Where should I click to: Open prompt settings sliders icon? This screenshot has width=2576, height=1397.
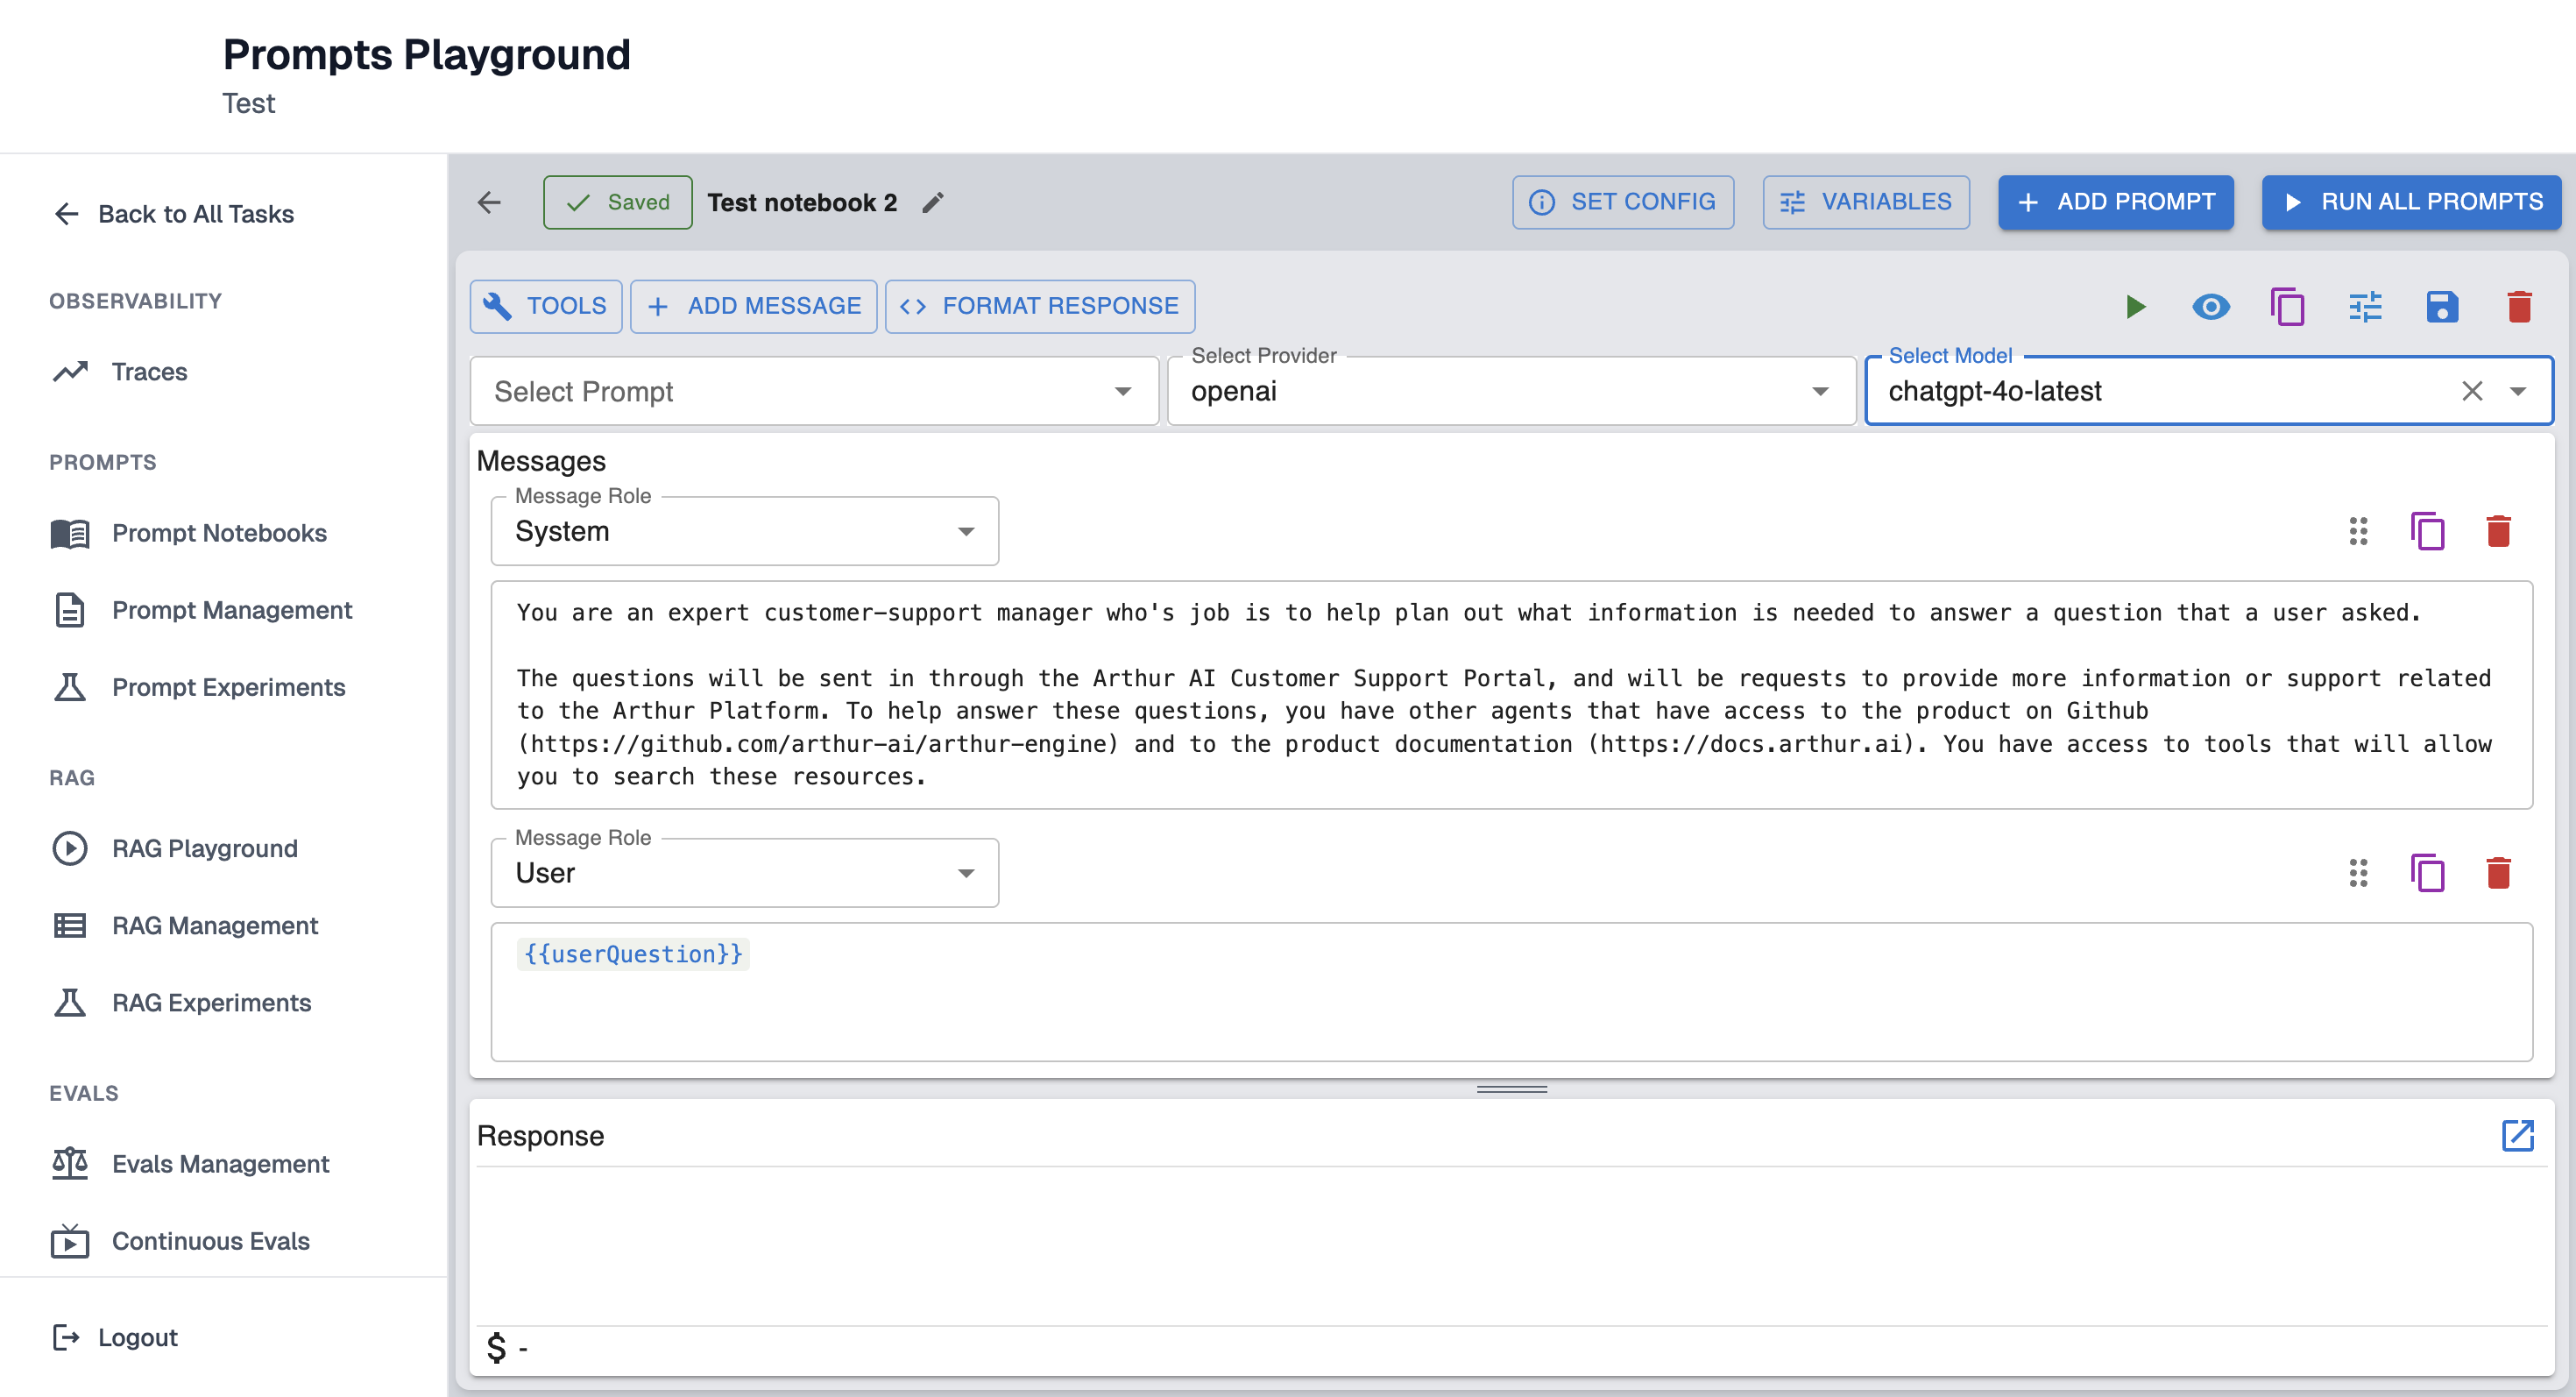tap(2365, 306)
